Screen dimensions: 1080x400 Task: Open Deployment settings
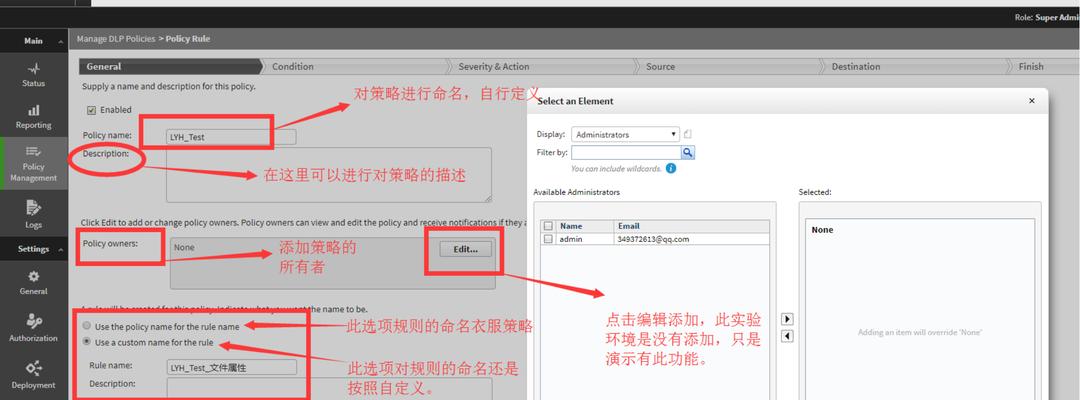[33, 375]
